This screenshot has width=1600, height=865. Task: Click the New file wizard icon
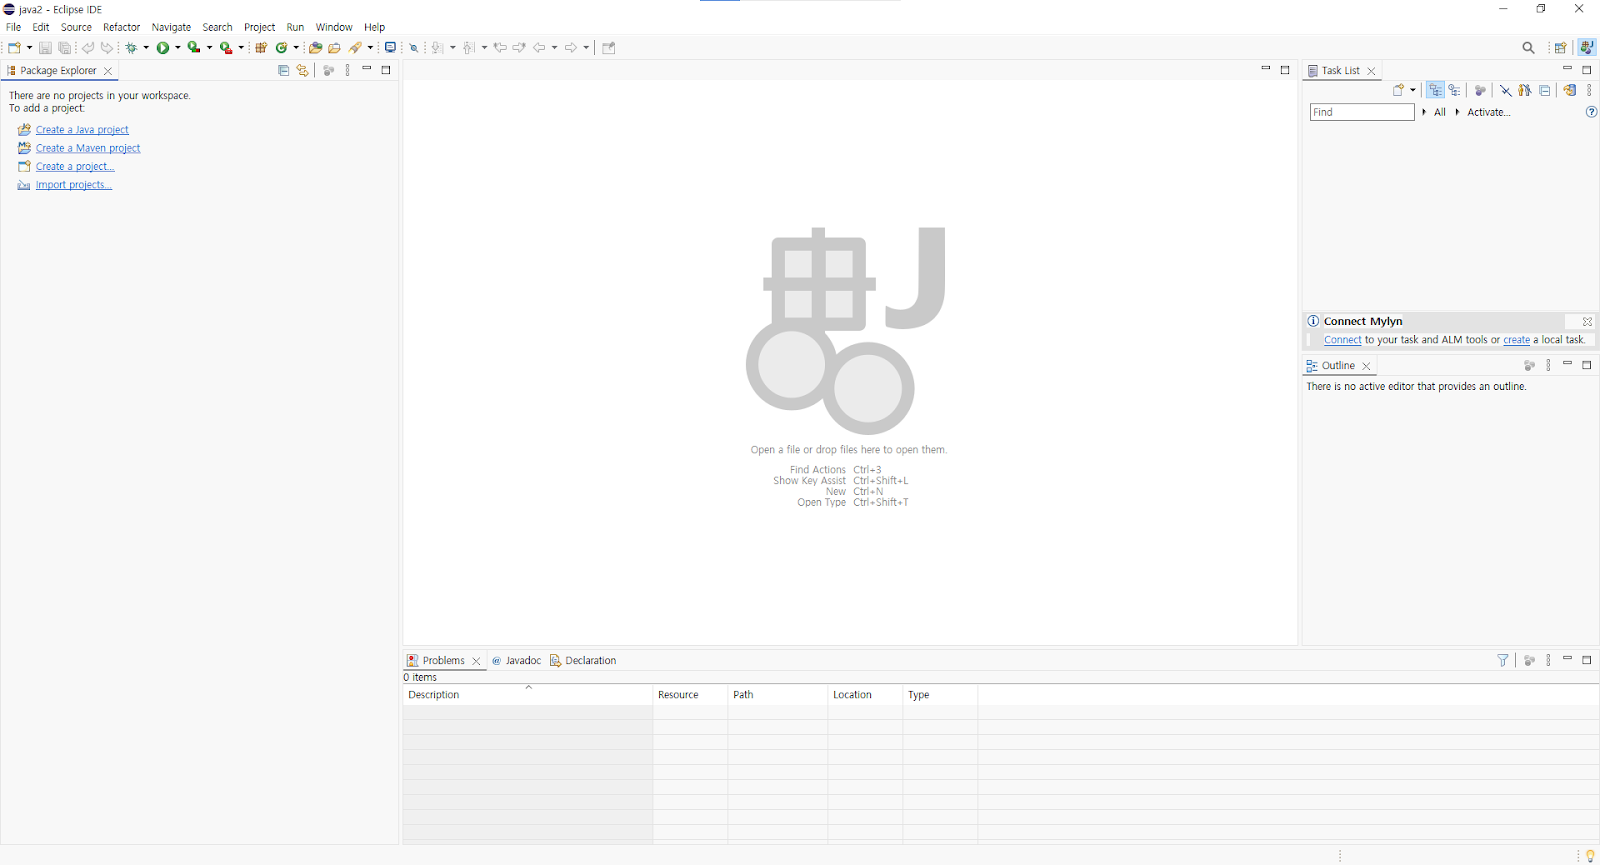pos(14,47)
